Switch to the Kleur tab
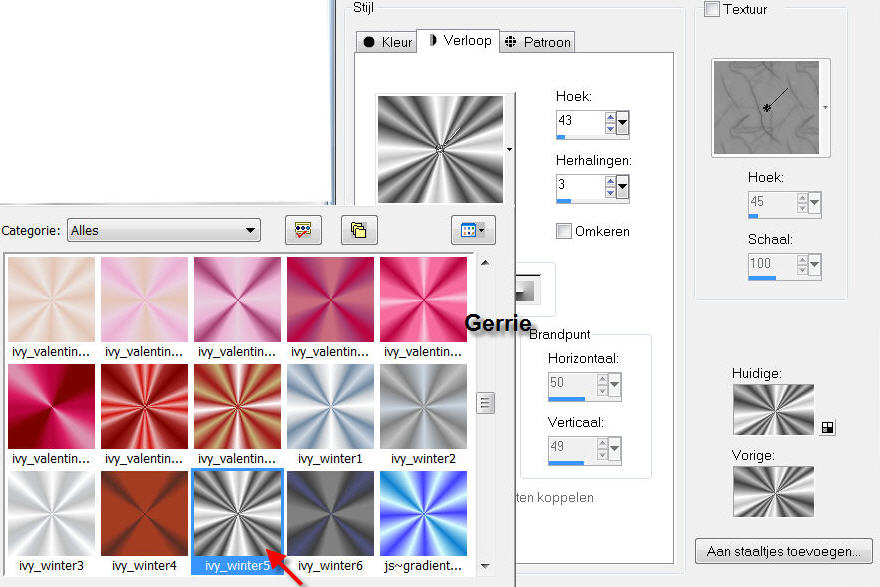Image resolution: width=880 pixels, height=587 pixels. [387, 42]
